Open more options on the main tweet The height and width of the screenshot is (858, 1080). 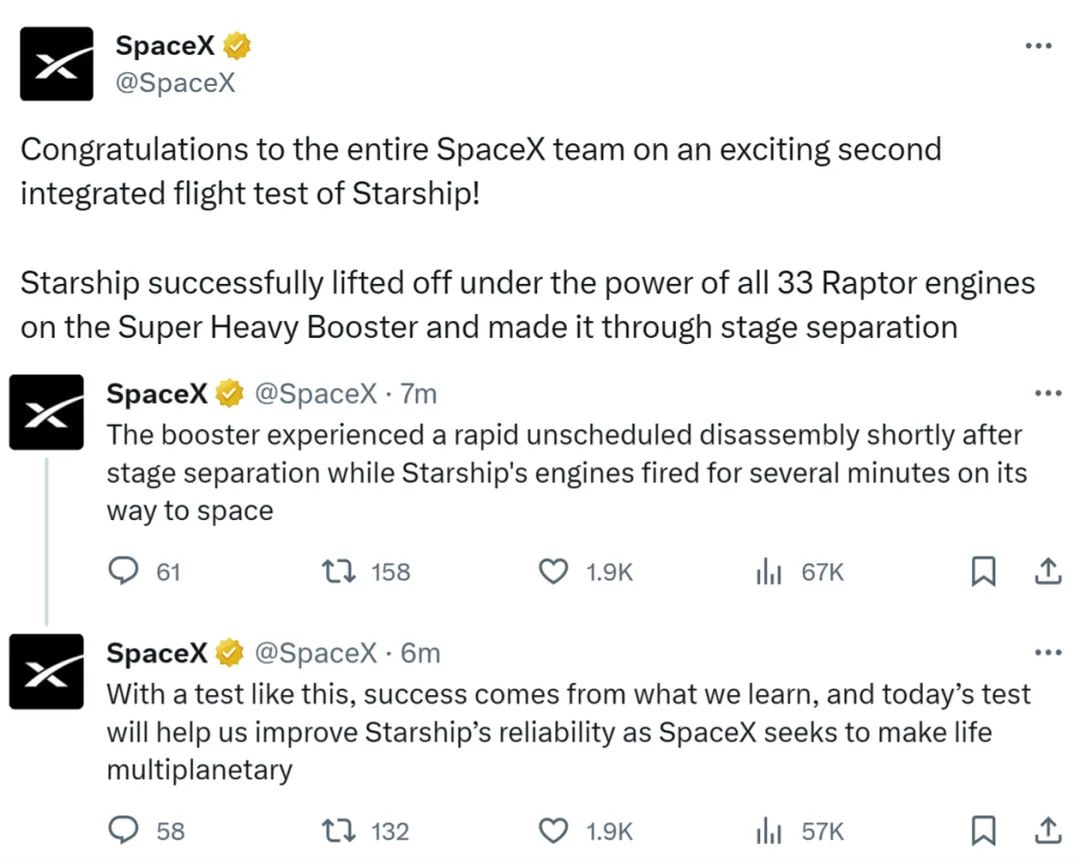pos(1040,47)
